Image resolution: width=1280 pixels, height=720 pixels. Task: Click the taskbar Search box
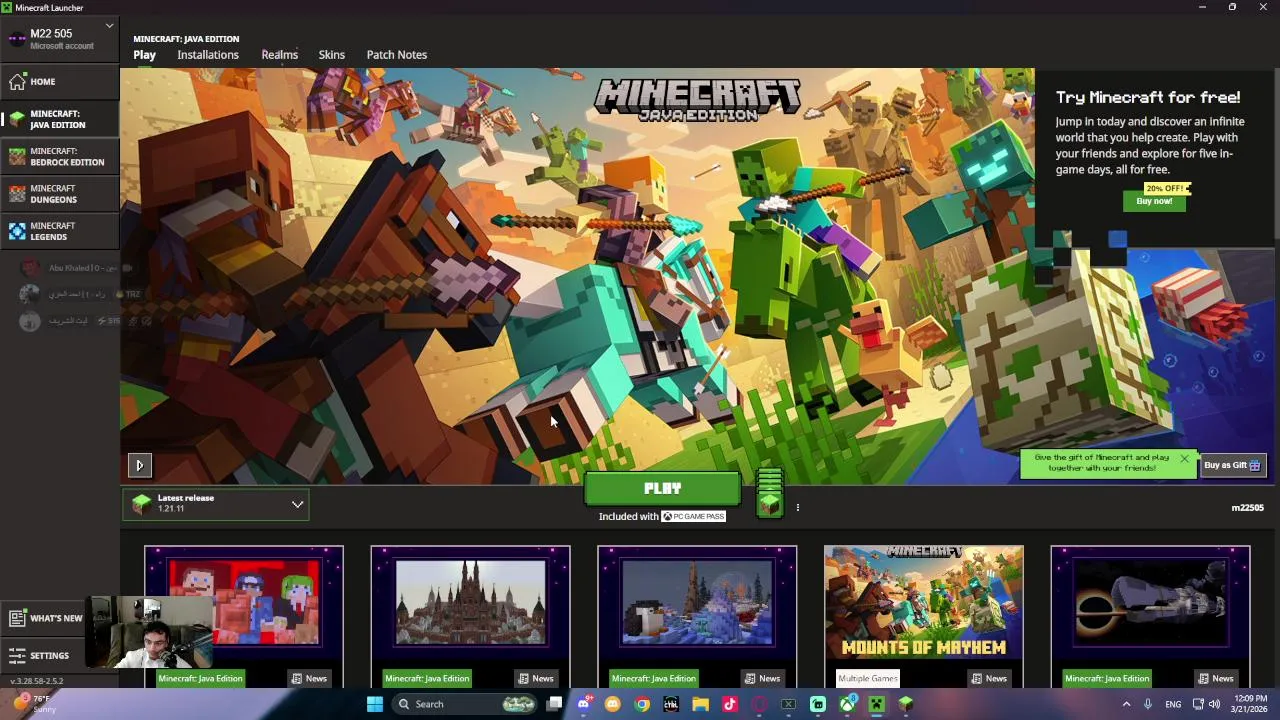coord(466,704)
